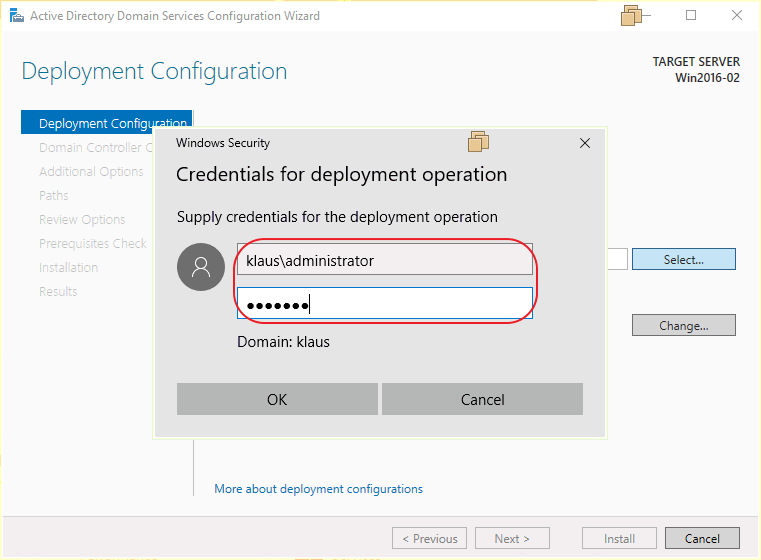This screenshot has height=560, width=761.
Task: Click the Select... button
Action: pos(683,260)
